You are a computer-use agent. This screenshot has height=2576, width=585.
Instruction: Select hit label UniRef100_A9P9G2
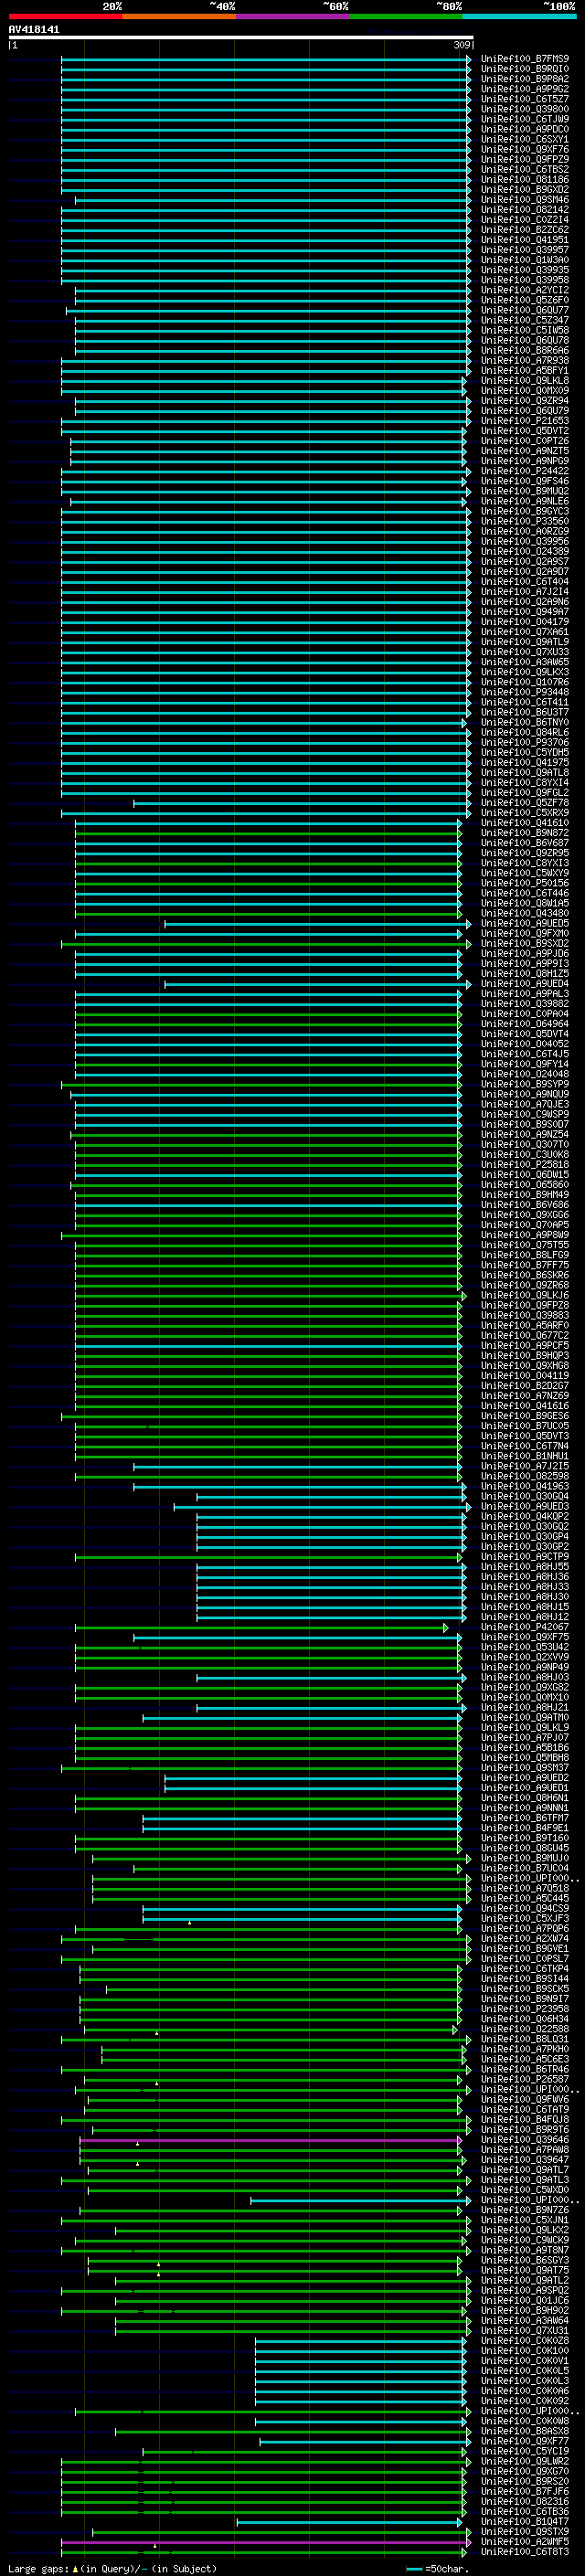[525, 89]
